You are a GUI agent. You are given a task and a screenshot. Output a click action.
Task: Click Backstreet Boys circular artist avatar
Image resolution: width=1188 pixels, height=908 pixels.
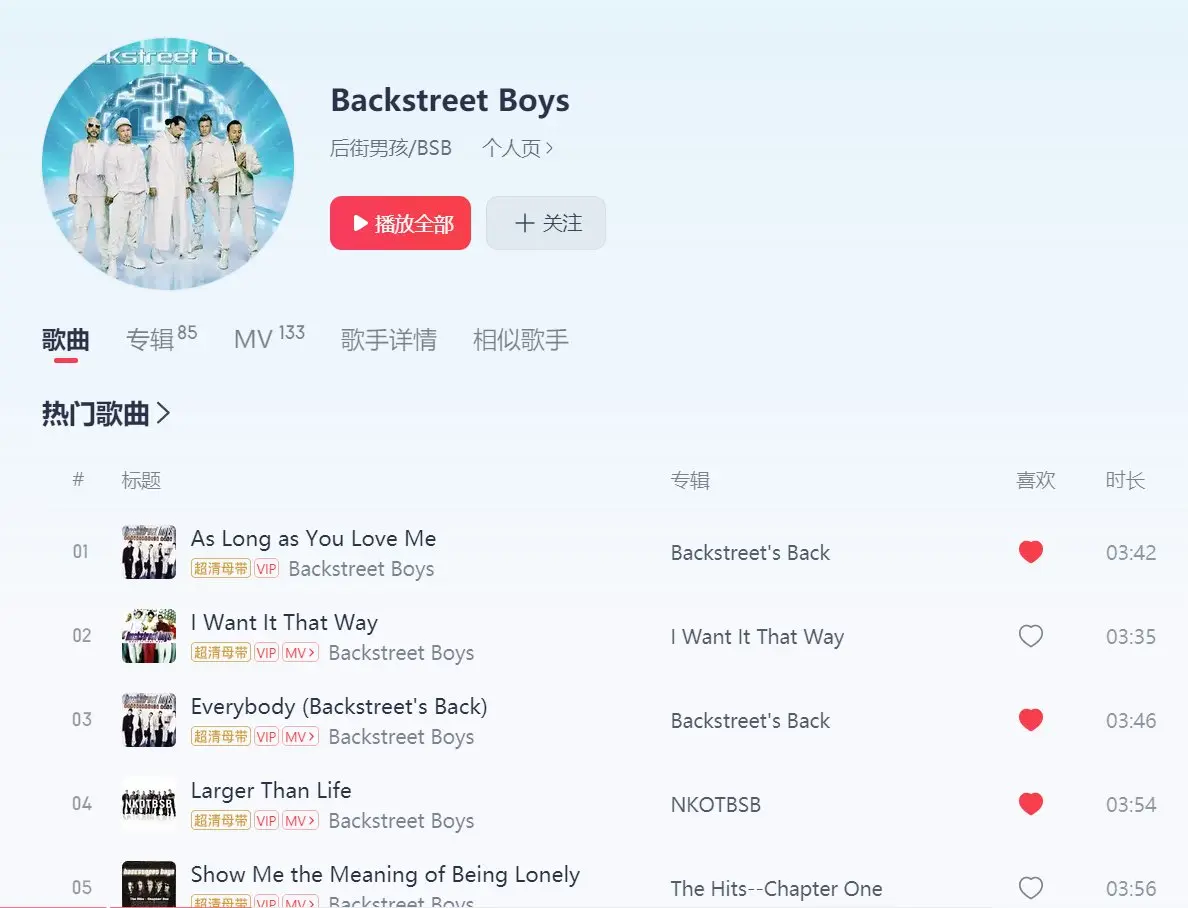(x=168, y=164)
